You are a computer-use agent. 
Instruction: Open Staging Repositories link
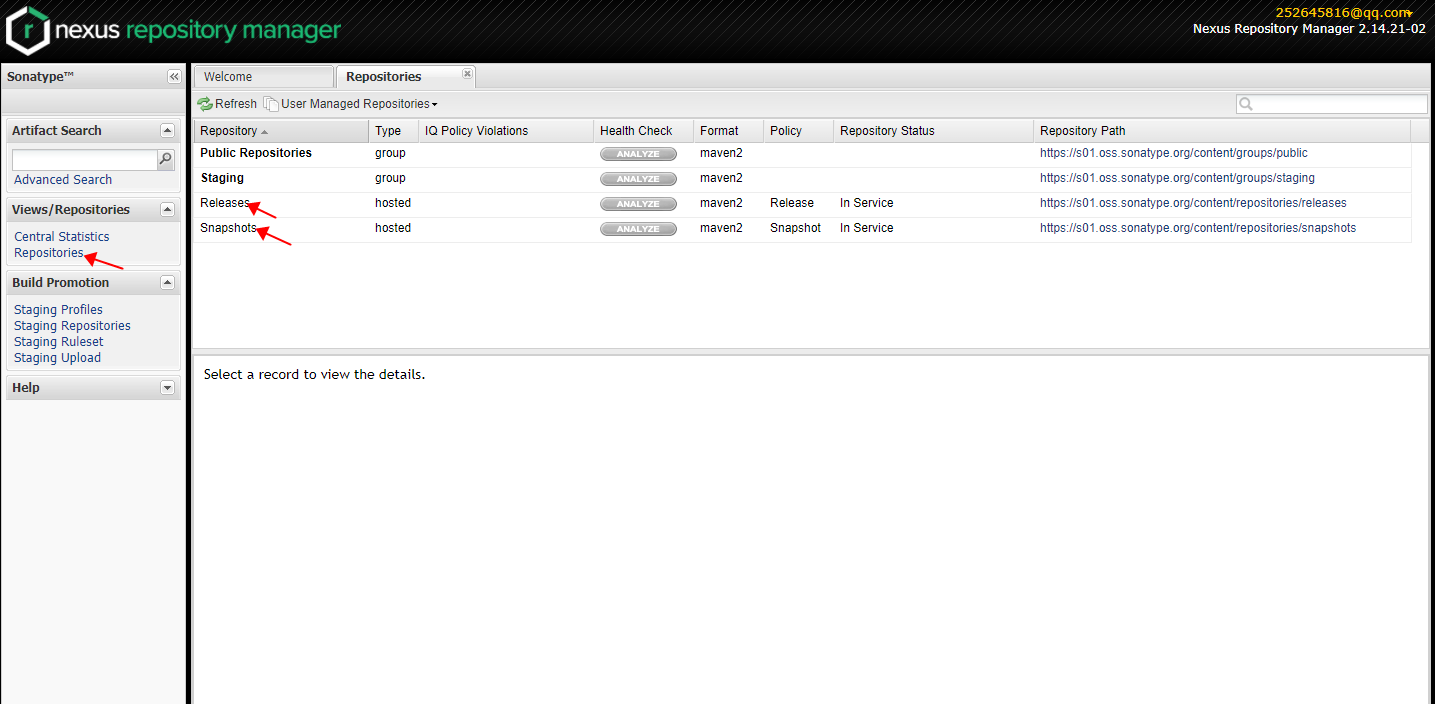72,326
